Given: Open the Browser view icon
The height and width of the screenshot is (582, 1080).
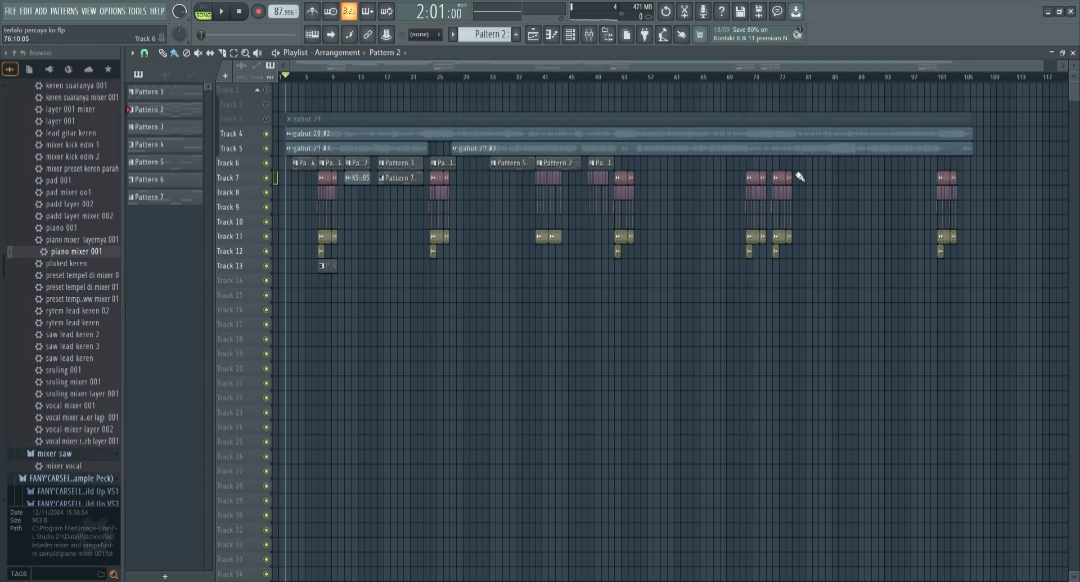Looking at the screenshot, I should click(608, 34).
